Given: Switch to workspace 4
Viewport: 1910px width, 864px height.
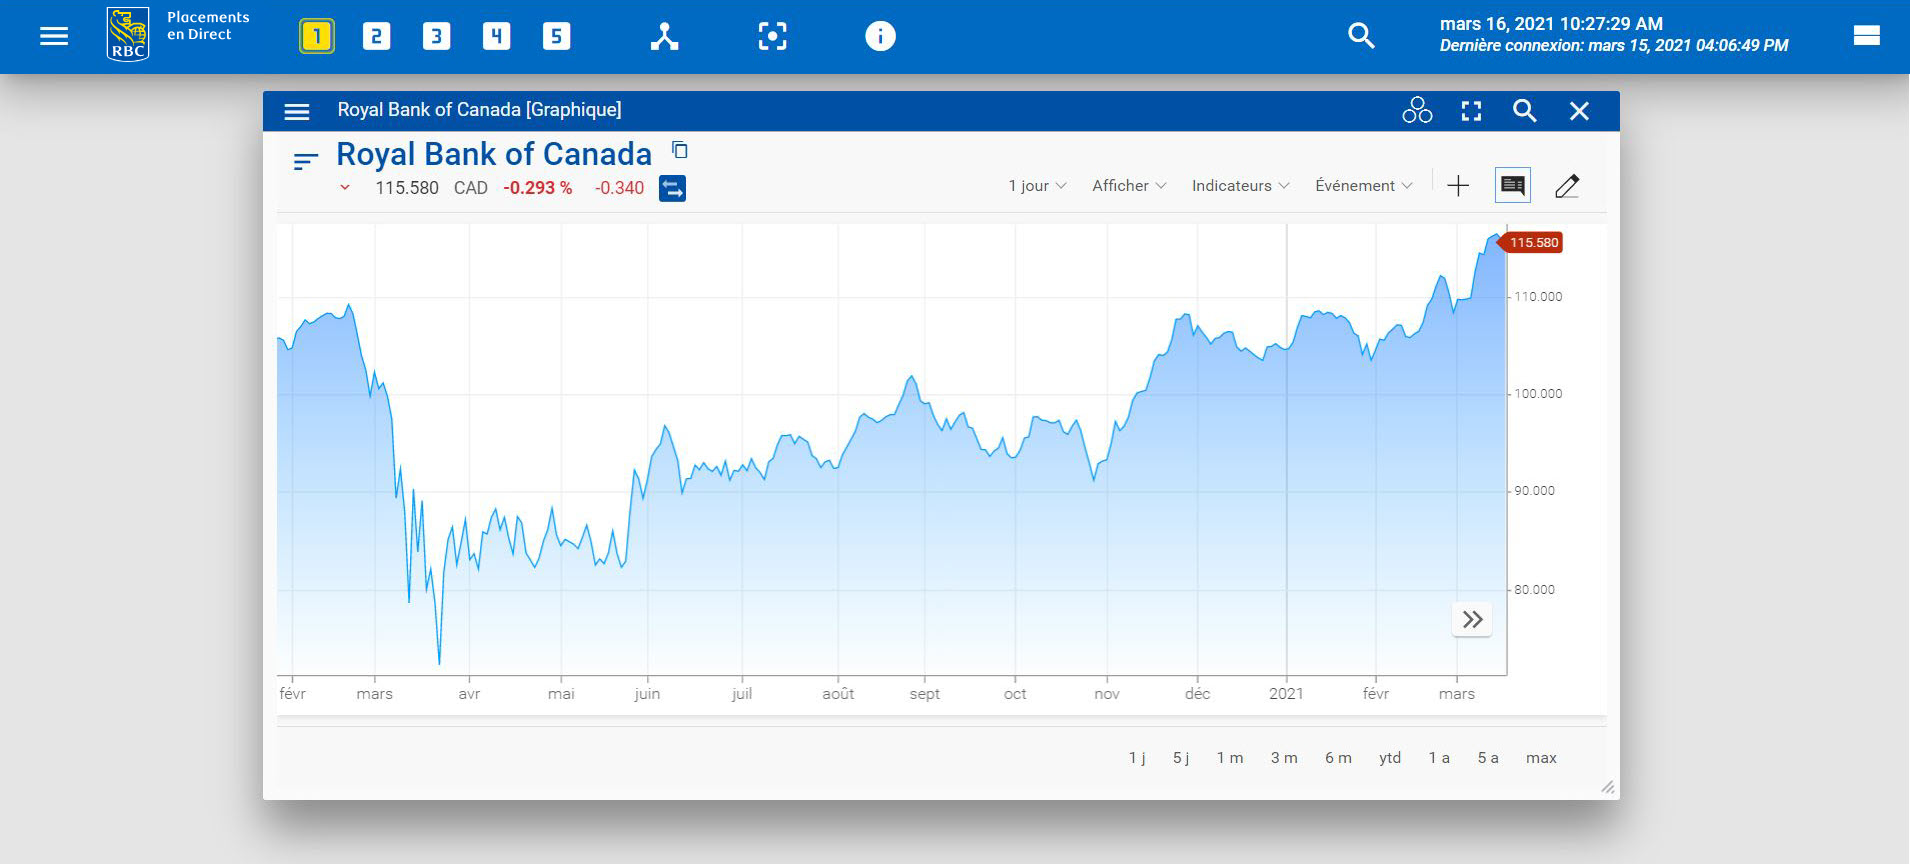Looking at the screenshot, I should pos(496,37).
